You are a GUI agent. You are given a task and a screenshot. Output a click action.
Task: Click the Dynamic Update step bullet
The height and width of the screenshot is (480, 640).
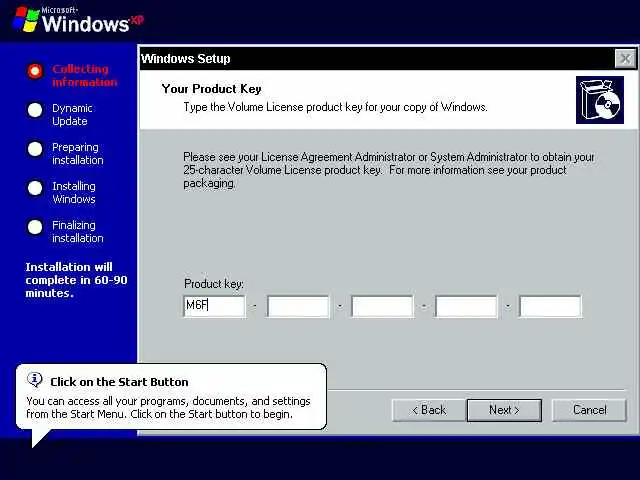click(35, 110)
